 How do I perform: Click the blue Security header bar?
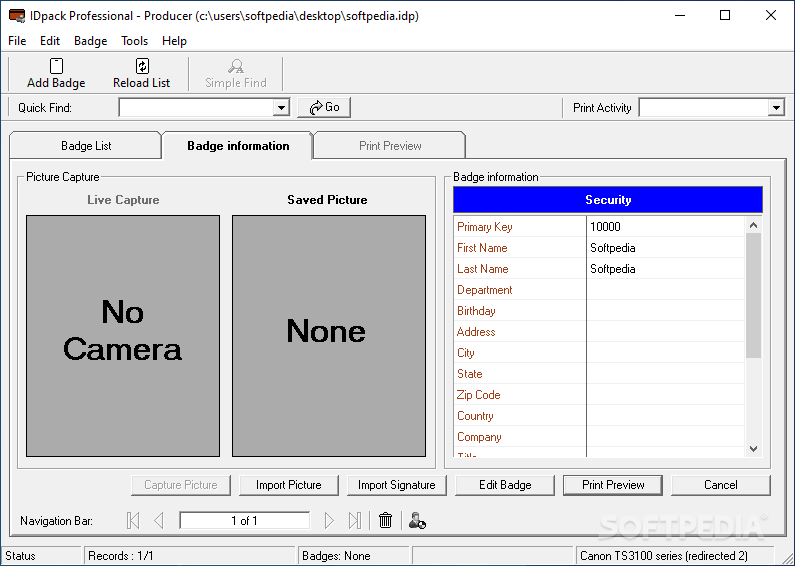tap(607, 200)
